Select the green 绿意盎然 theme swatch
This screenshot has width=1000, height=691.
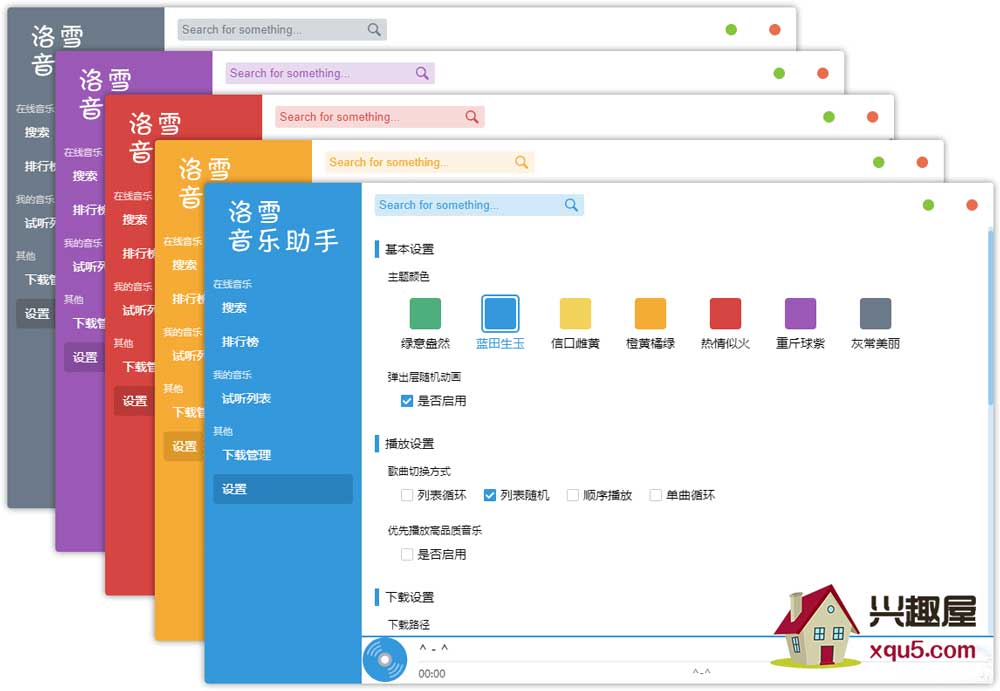[x=425, y=313]
